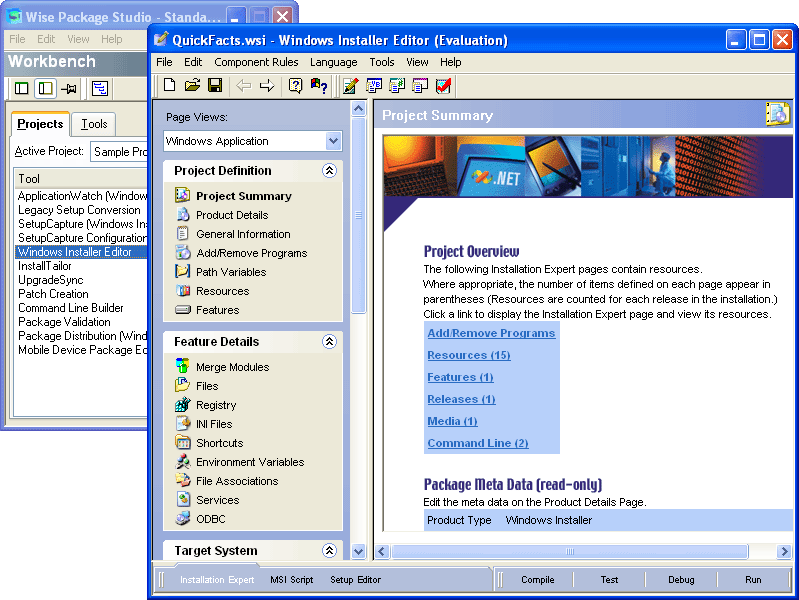Follow the Resources (15) link

pos(469,355)
